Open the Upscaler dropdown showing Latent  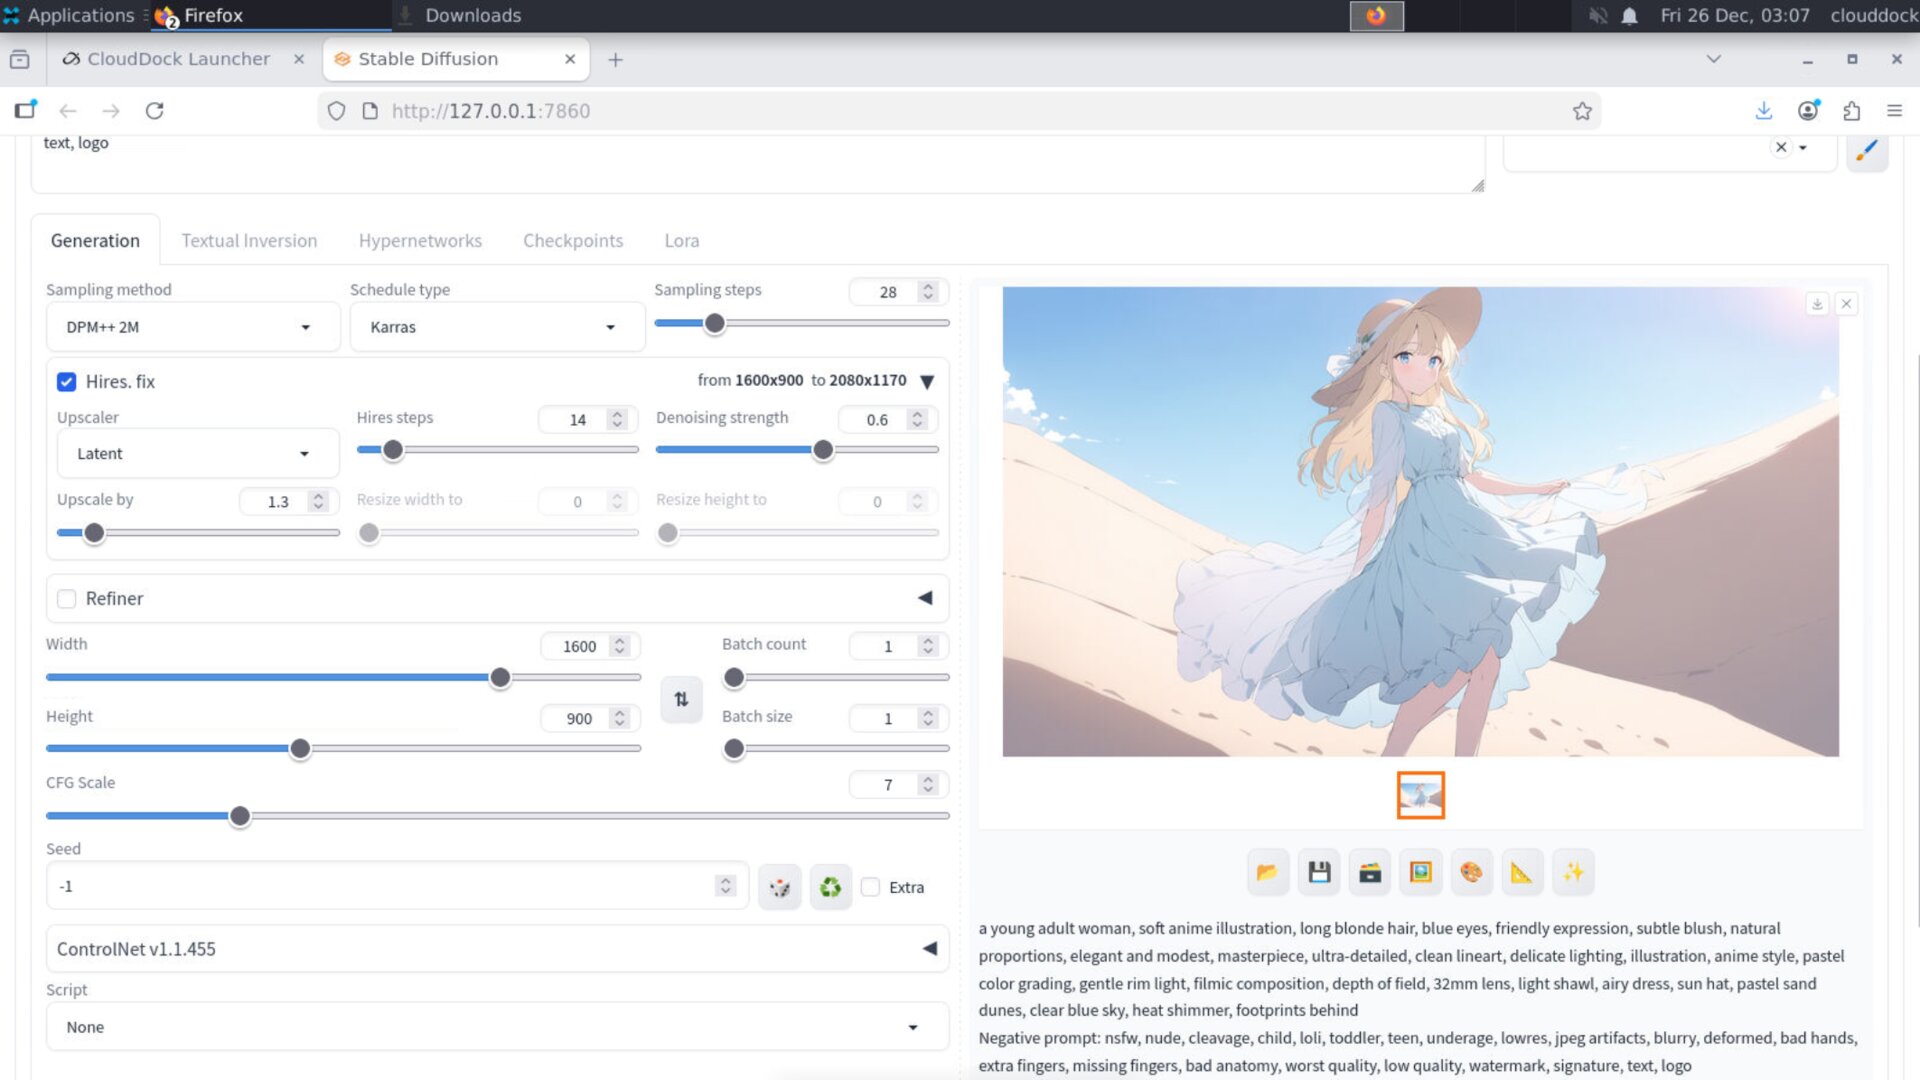pyautogui.click(x=197, y=453)
